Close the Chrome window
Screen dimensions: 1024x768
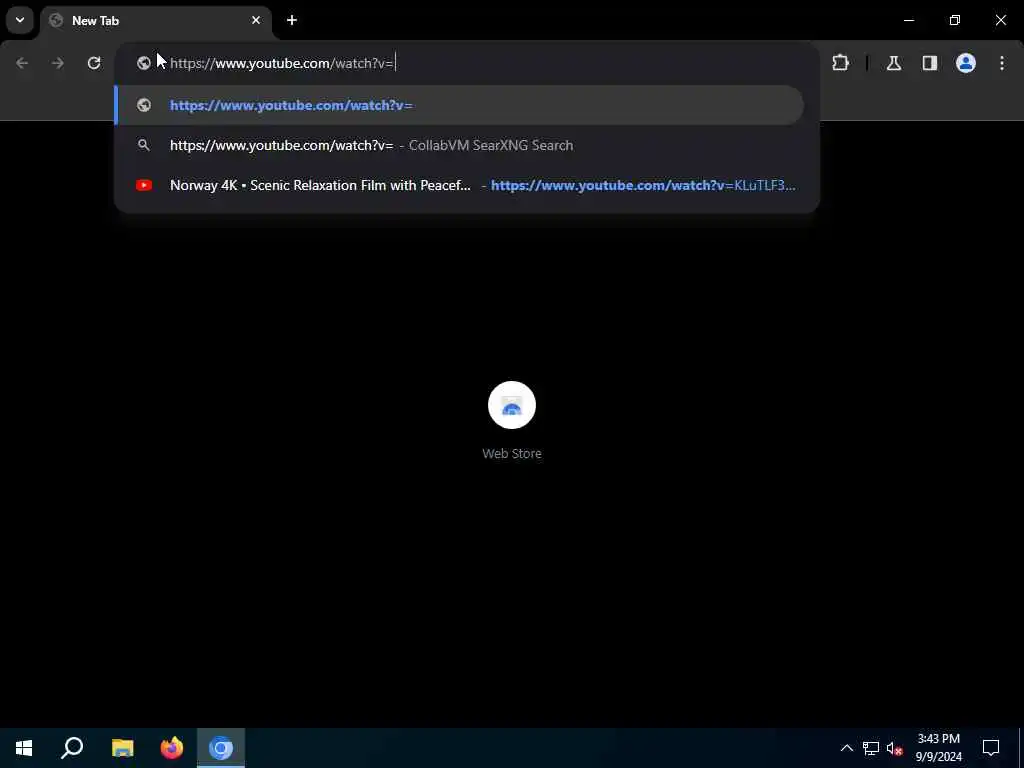click(x=1000, y=20)
